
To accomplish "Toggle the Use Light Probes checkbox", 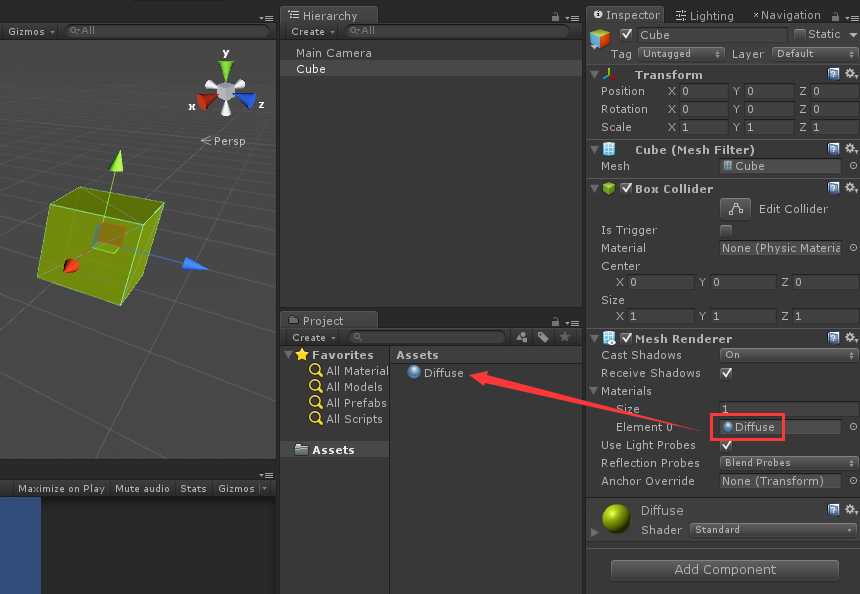I will tap(726, 445).
